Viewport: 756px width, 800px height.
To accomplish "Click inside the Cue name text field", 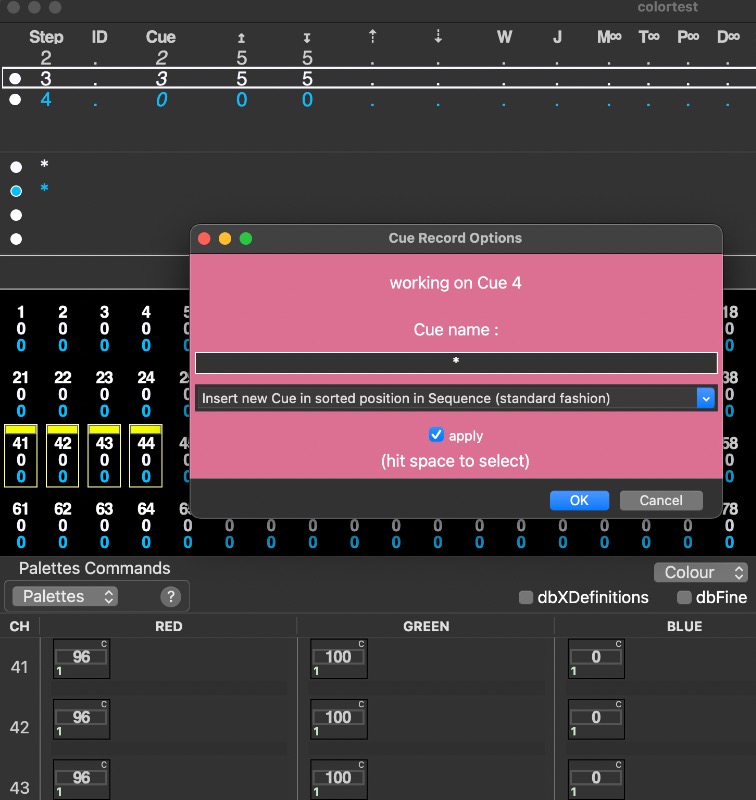I will (456, 362).
